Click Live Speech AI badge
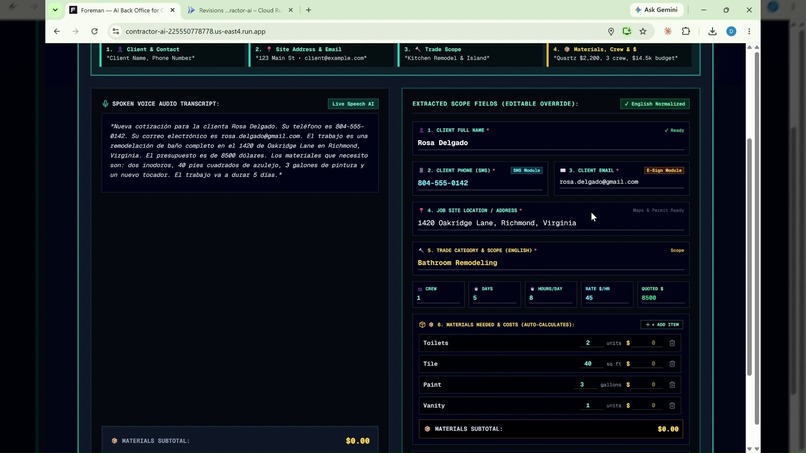The height and width of the screenshot is (453, 806). (x=353, y=104)
